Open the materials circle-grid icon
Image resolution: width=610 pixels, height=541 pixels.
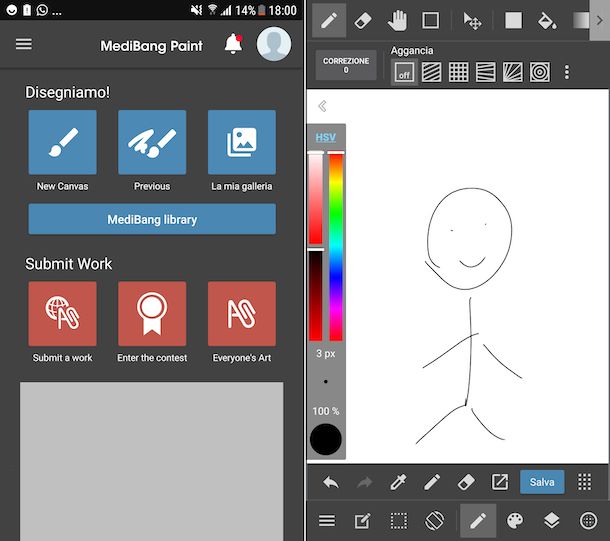(588, 521)
